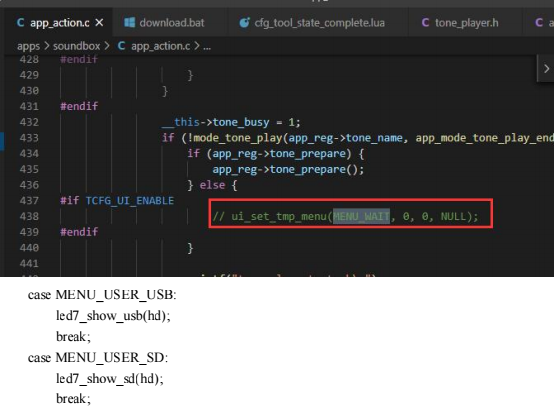Select the app_action.c breadcrumb segment

click(160, 46)
